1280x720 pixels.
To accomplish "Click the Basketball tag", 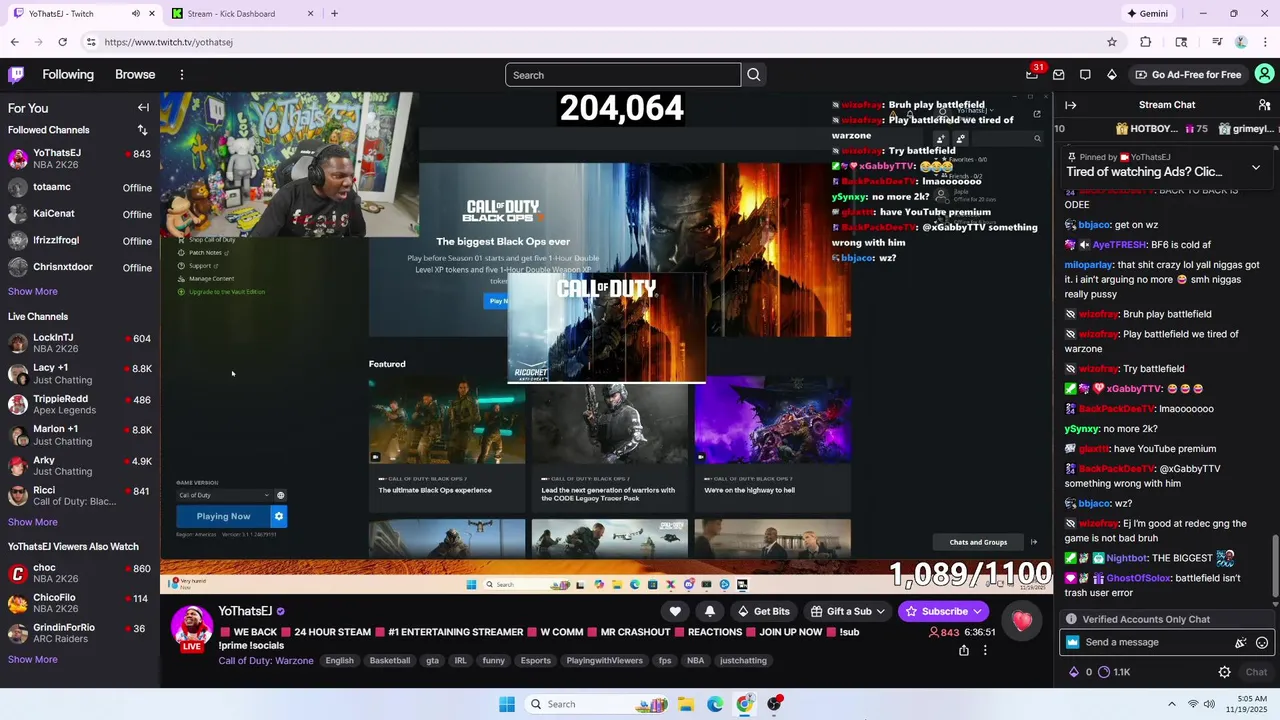I will [390, 661].
